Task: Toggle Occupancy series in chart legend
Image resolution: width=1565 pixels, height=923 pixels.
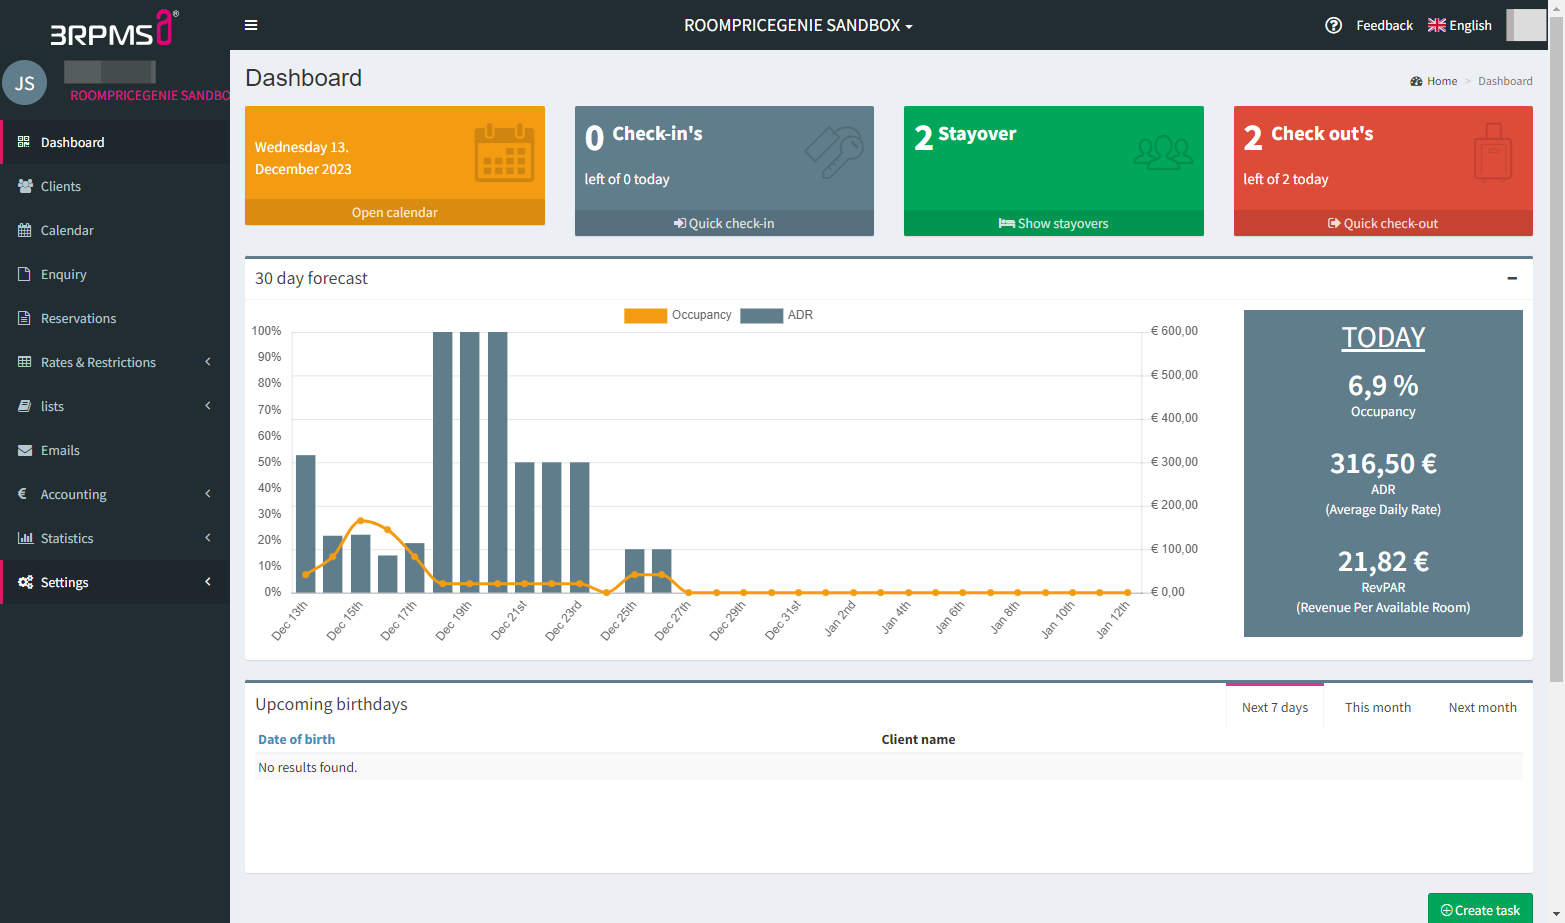Action: tap(678, 315)
